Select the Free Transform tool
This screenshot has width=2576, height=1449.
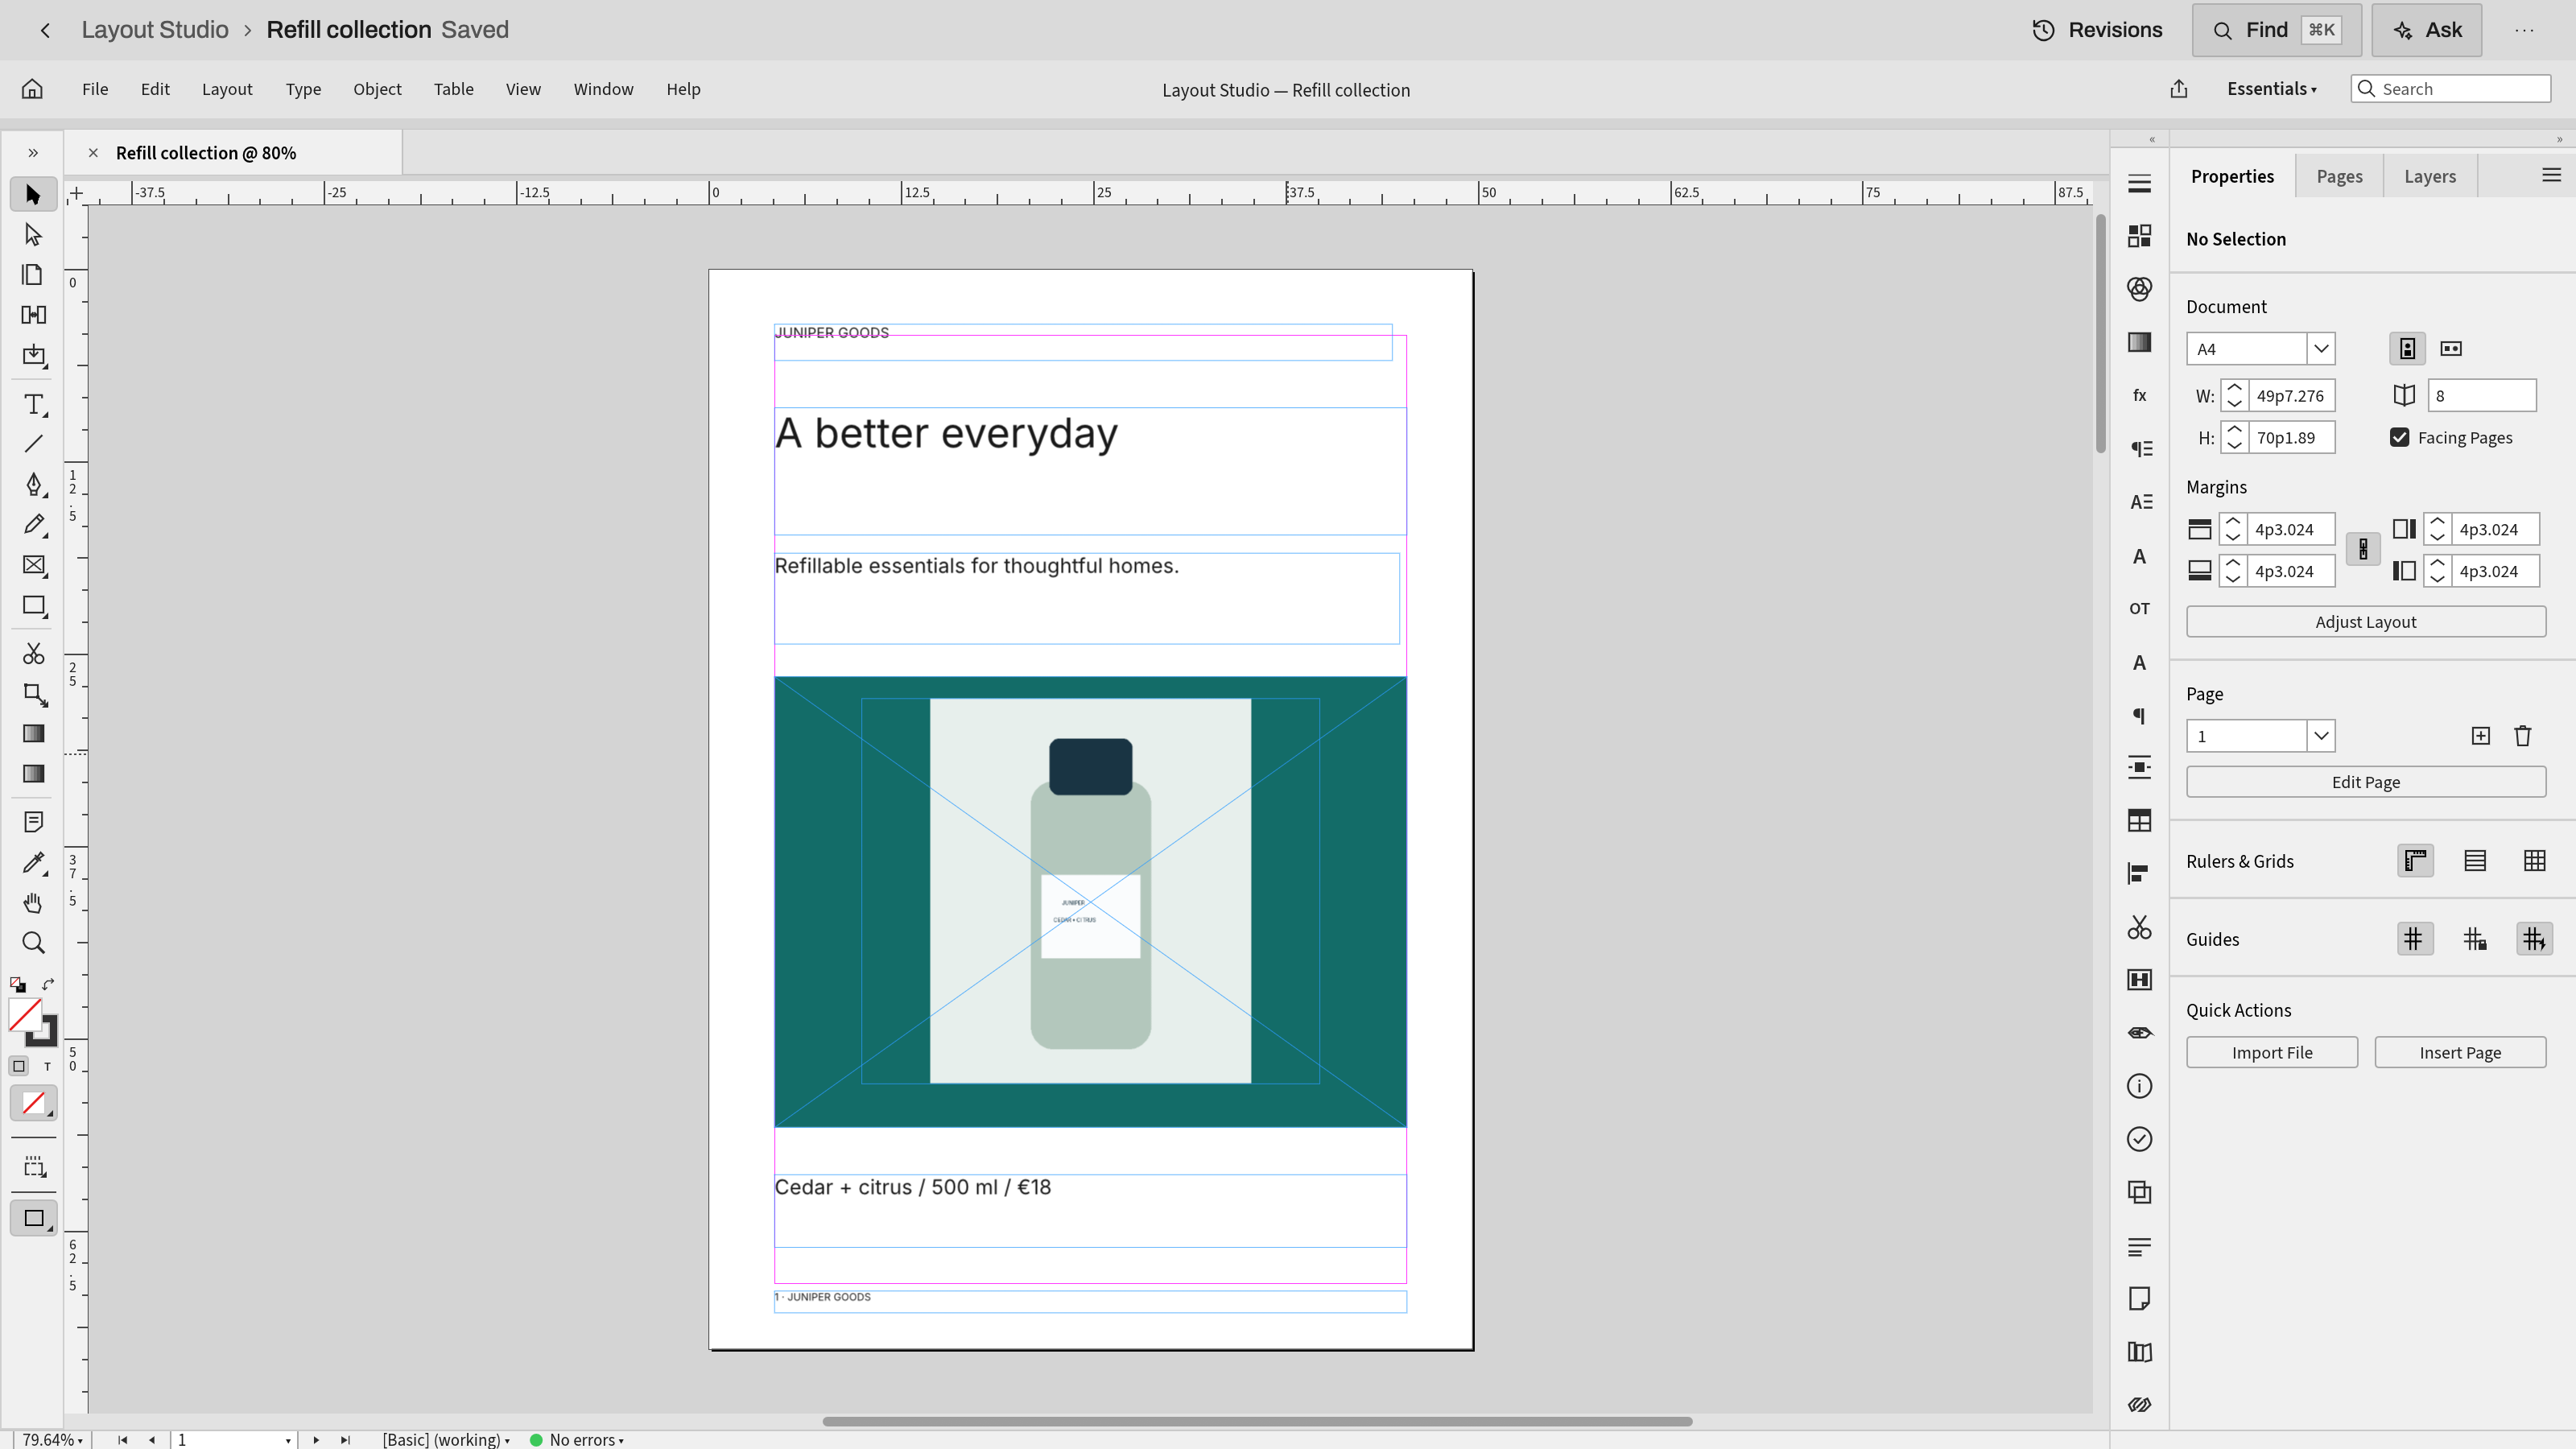[x=33, y=694]
